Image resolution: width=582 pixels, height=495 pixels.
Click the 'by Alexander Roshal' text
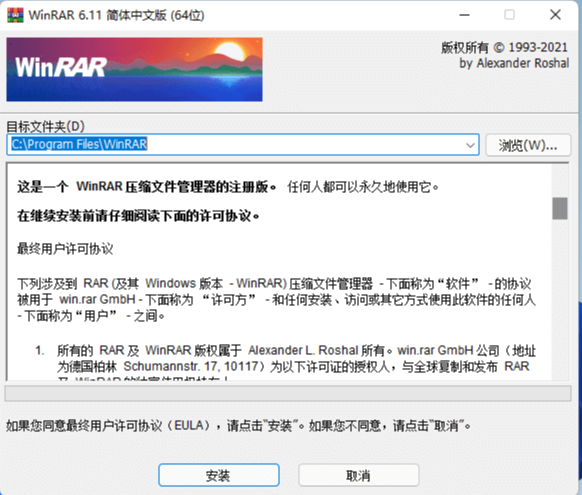point(514,63)
